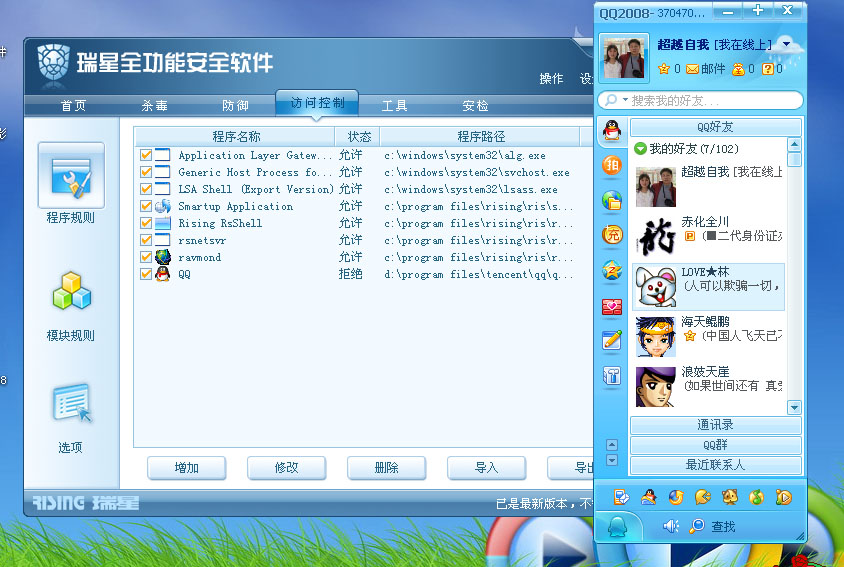Click the browser refresh icon in QQ bottom toolbar
Viewport: 844px width, 567px height.
(x=676, y=497)
